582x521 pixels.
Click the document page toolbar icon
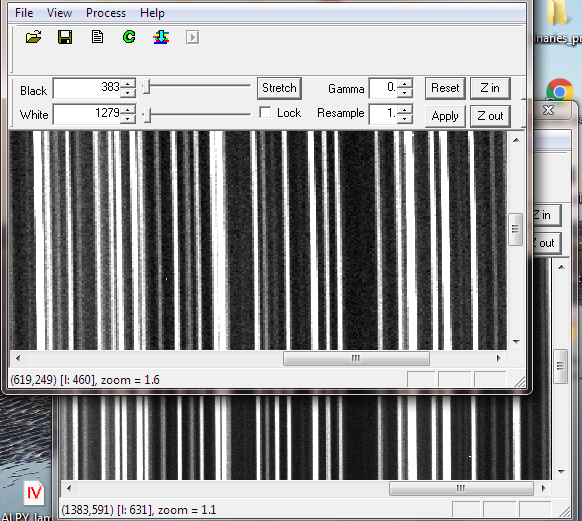click(x=97, y=37)
